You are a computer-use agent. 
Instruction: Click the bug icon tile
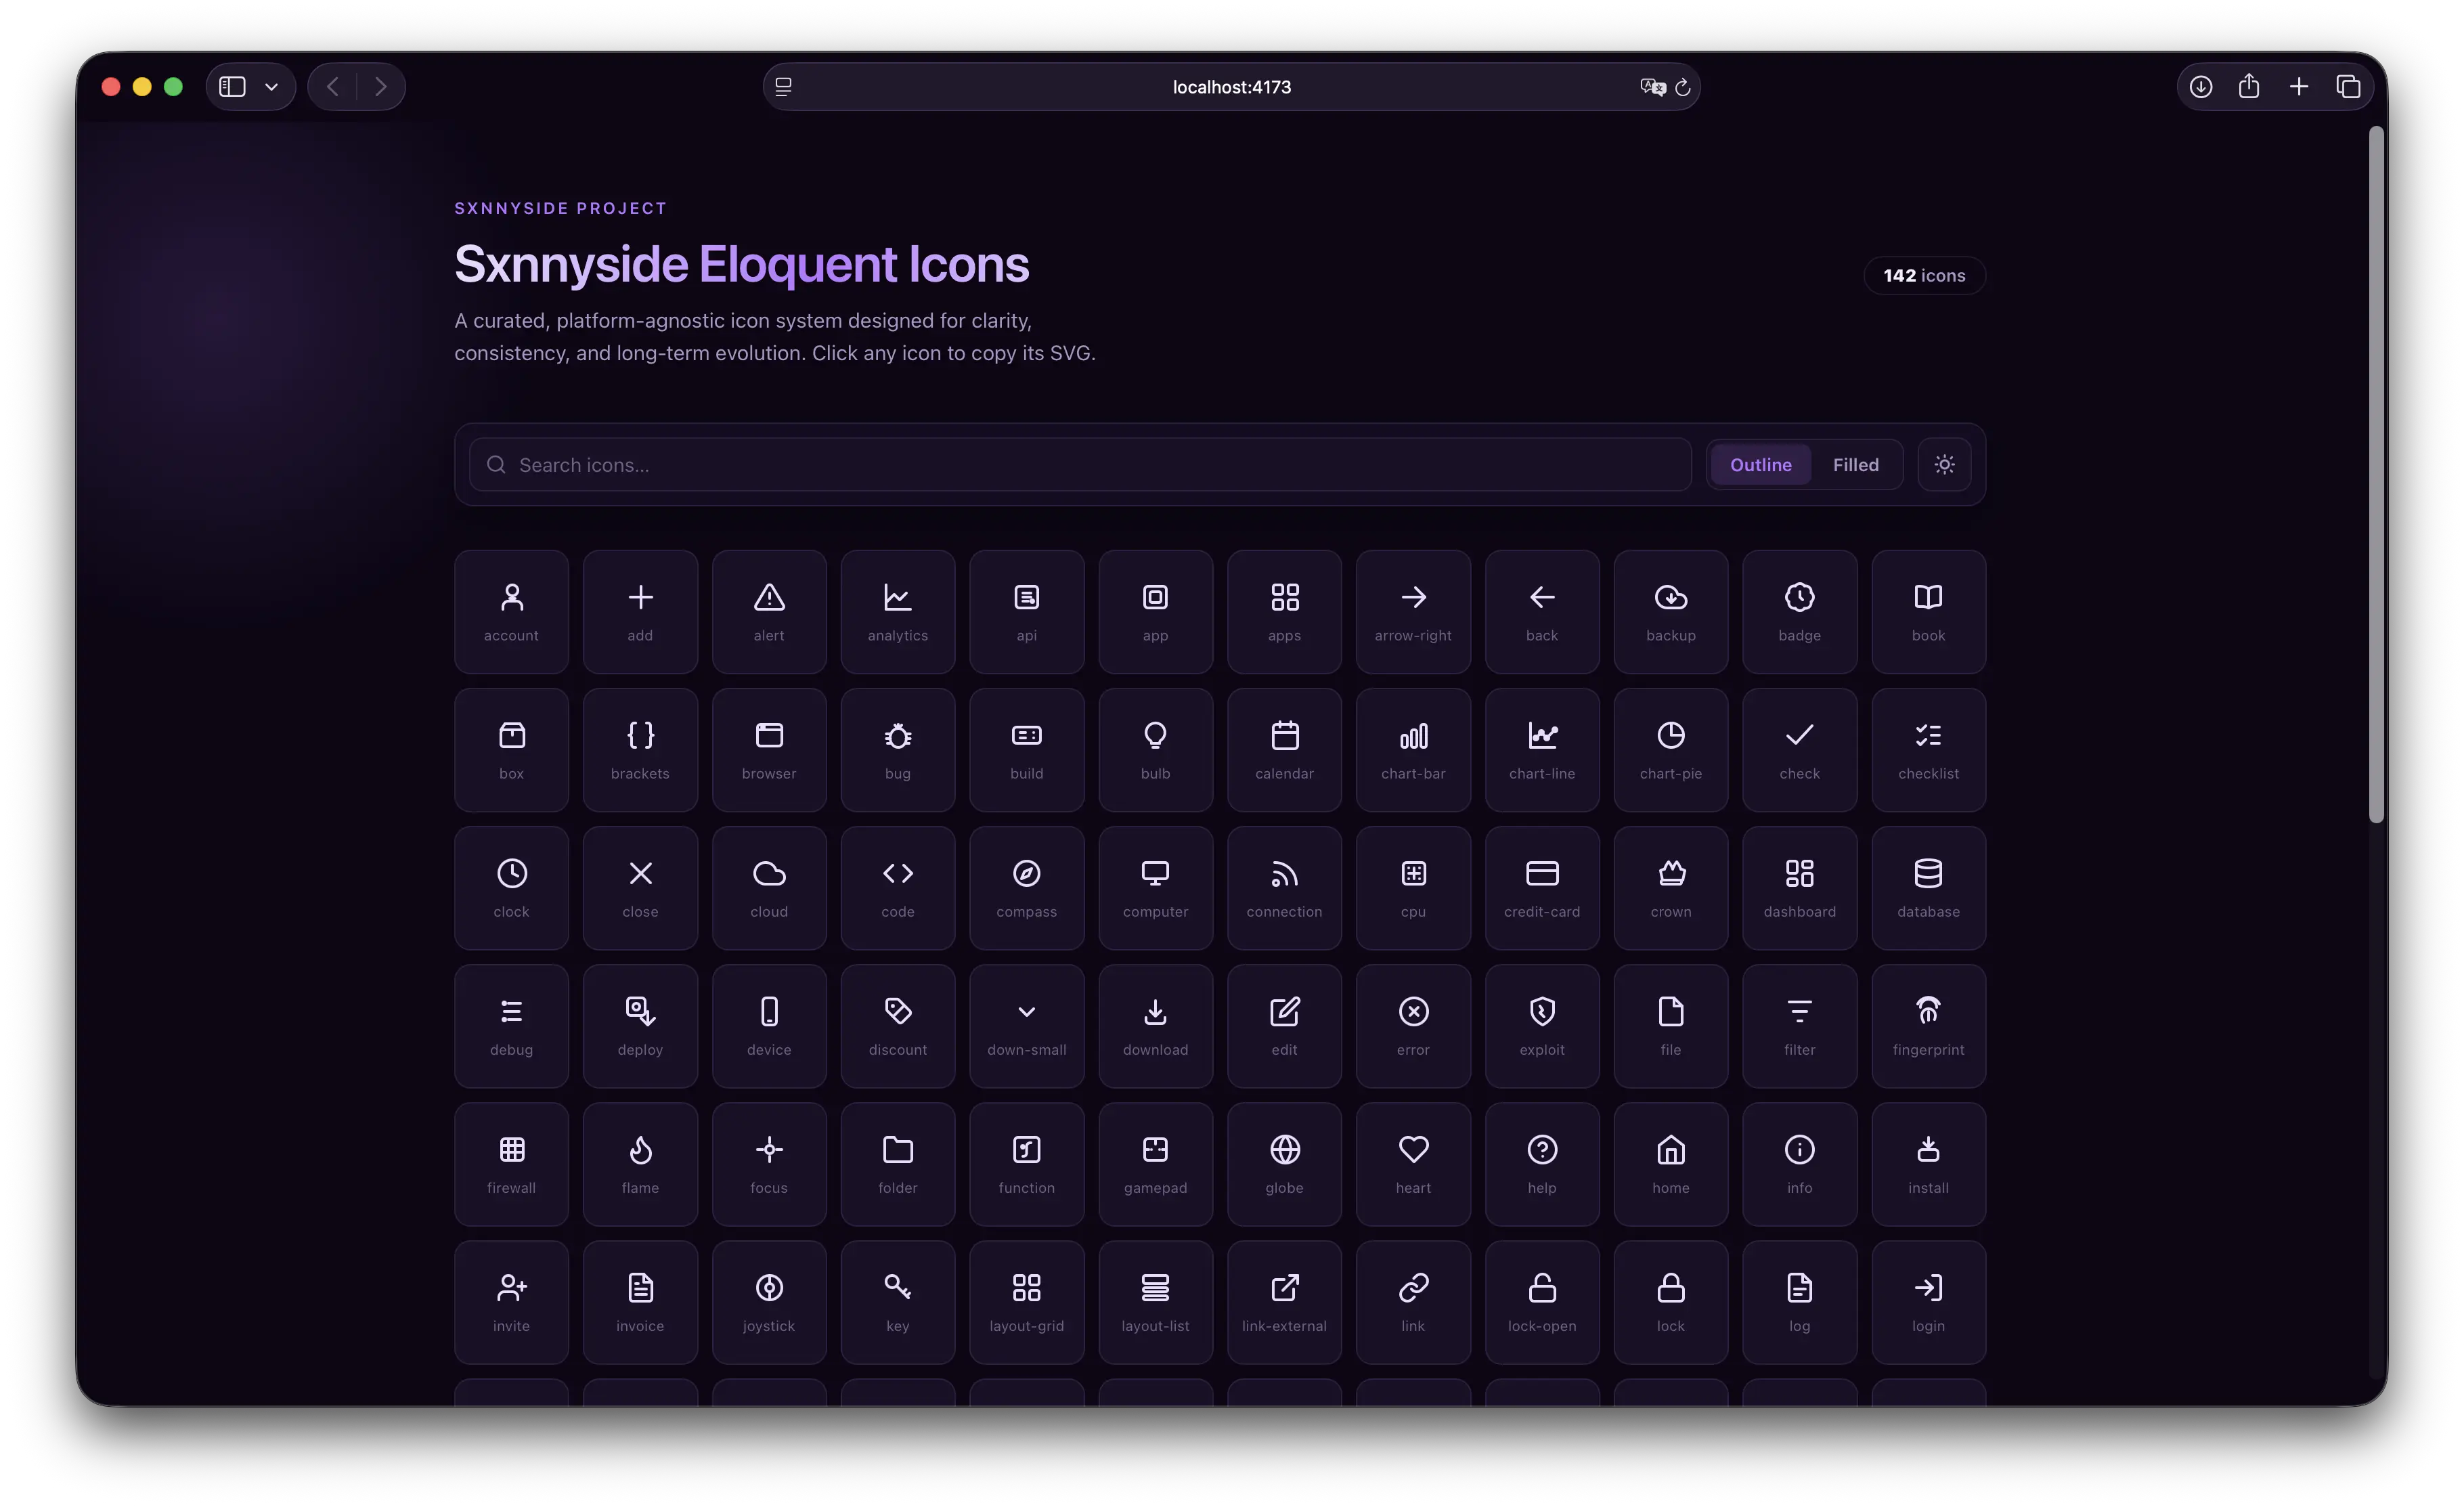(x=898, y=749)
